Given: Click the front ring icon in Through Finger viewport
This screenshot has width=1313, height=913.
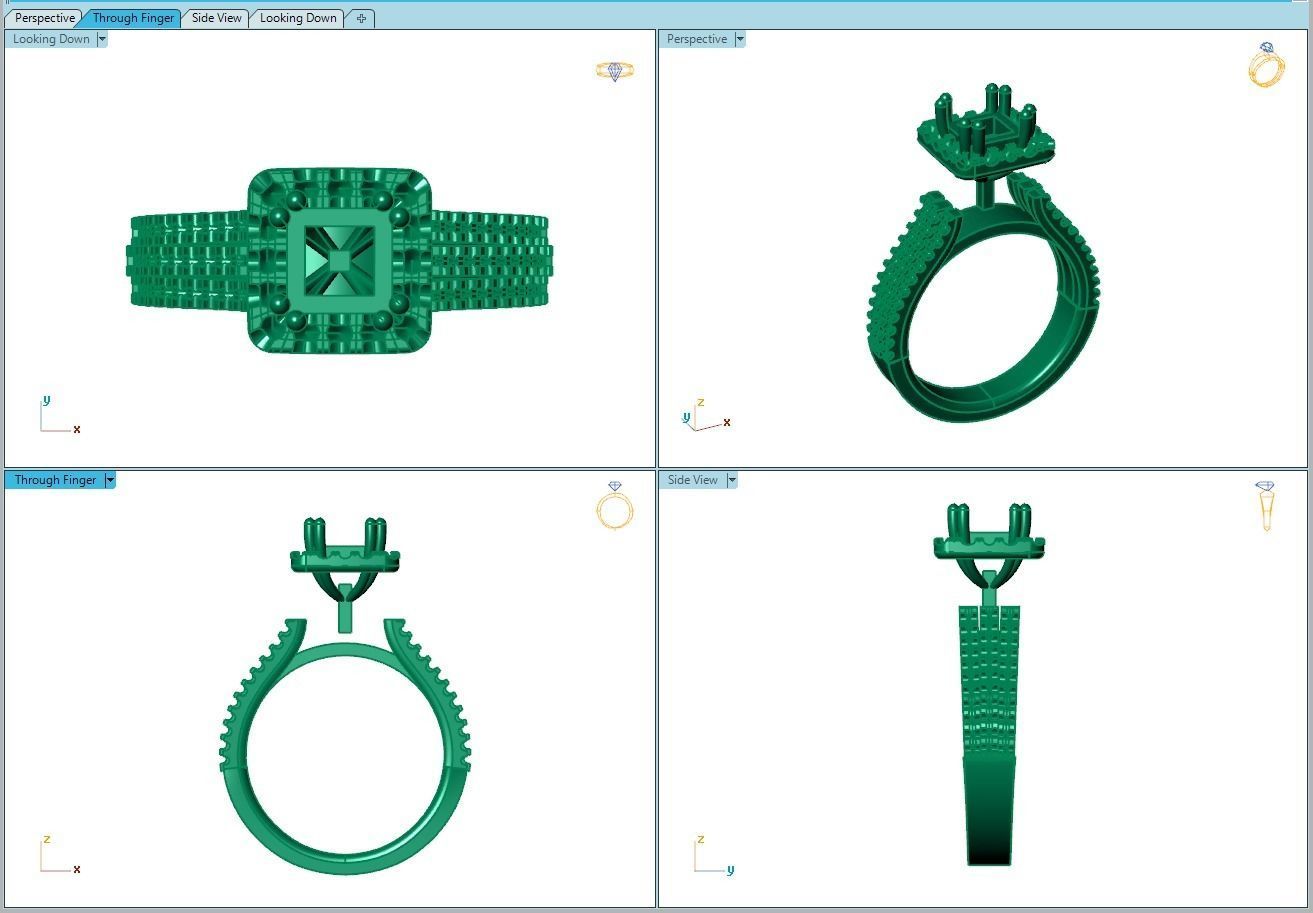Looking at the screenshot, I should 615,505.
